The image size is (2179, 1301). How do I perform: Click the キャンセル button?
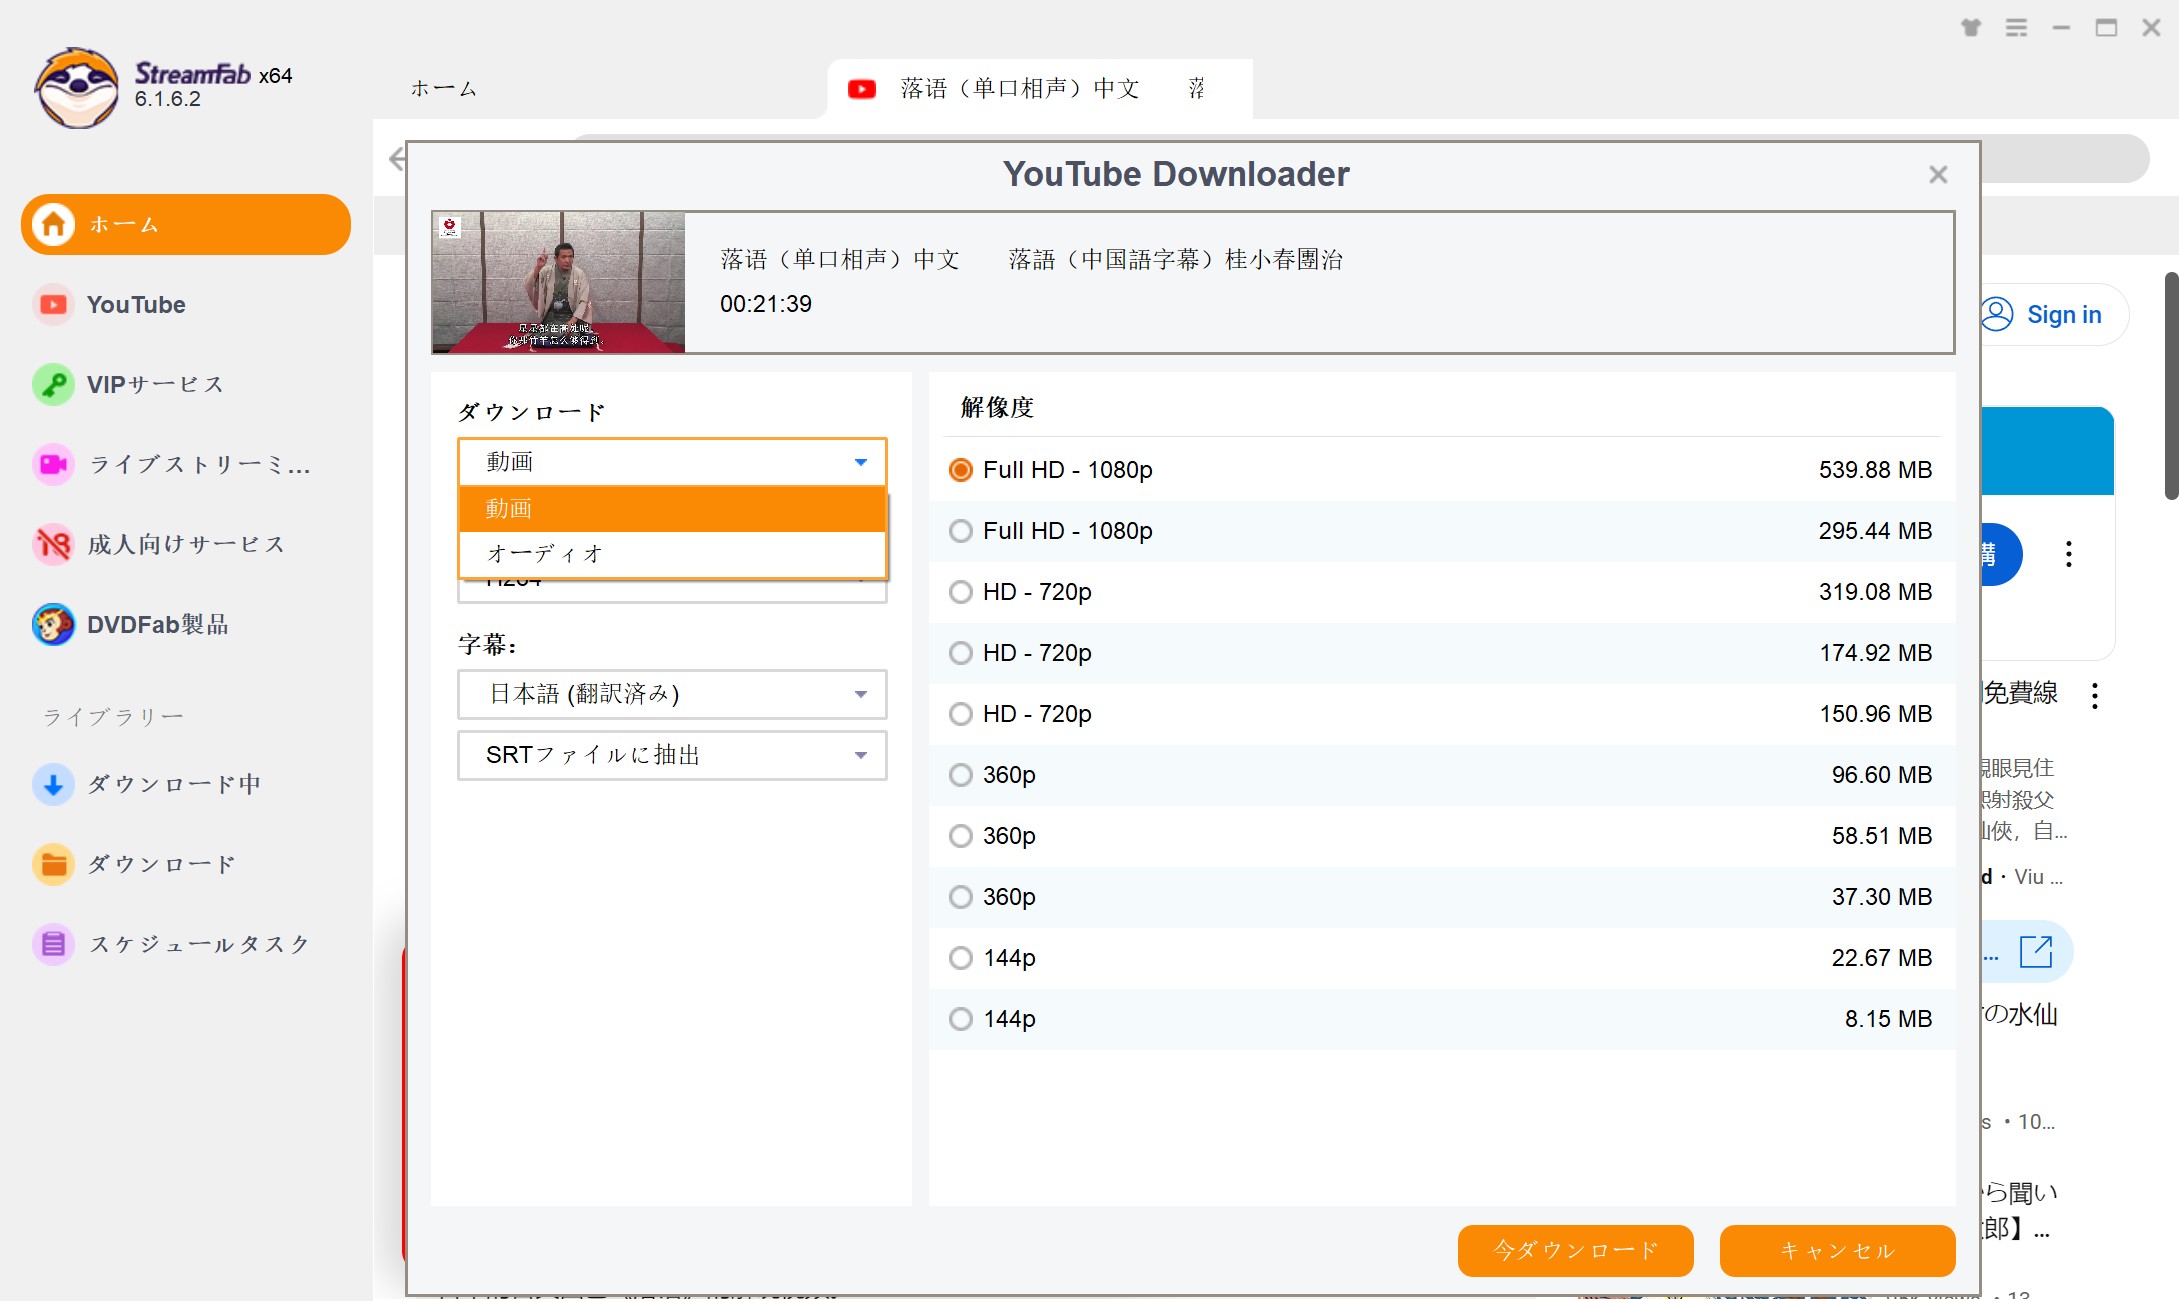1837,1251
